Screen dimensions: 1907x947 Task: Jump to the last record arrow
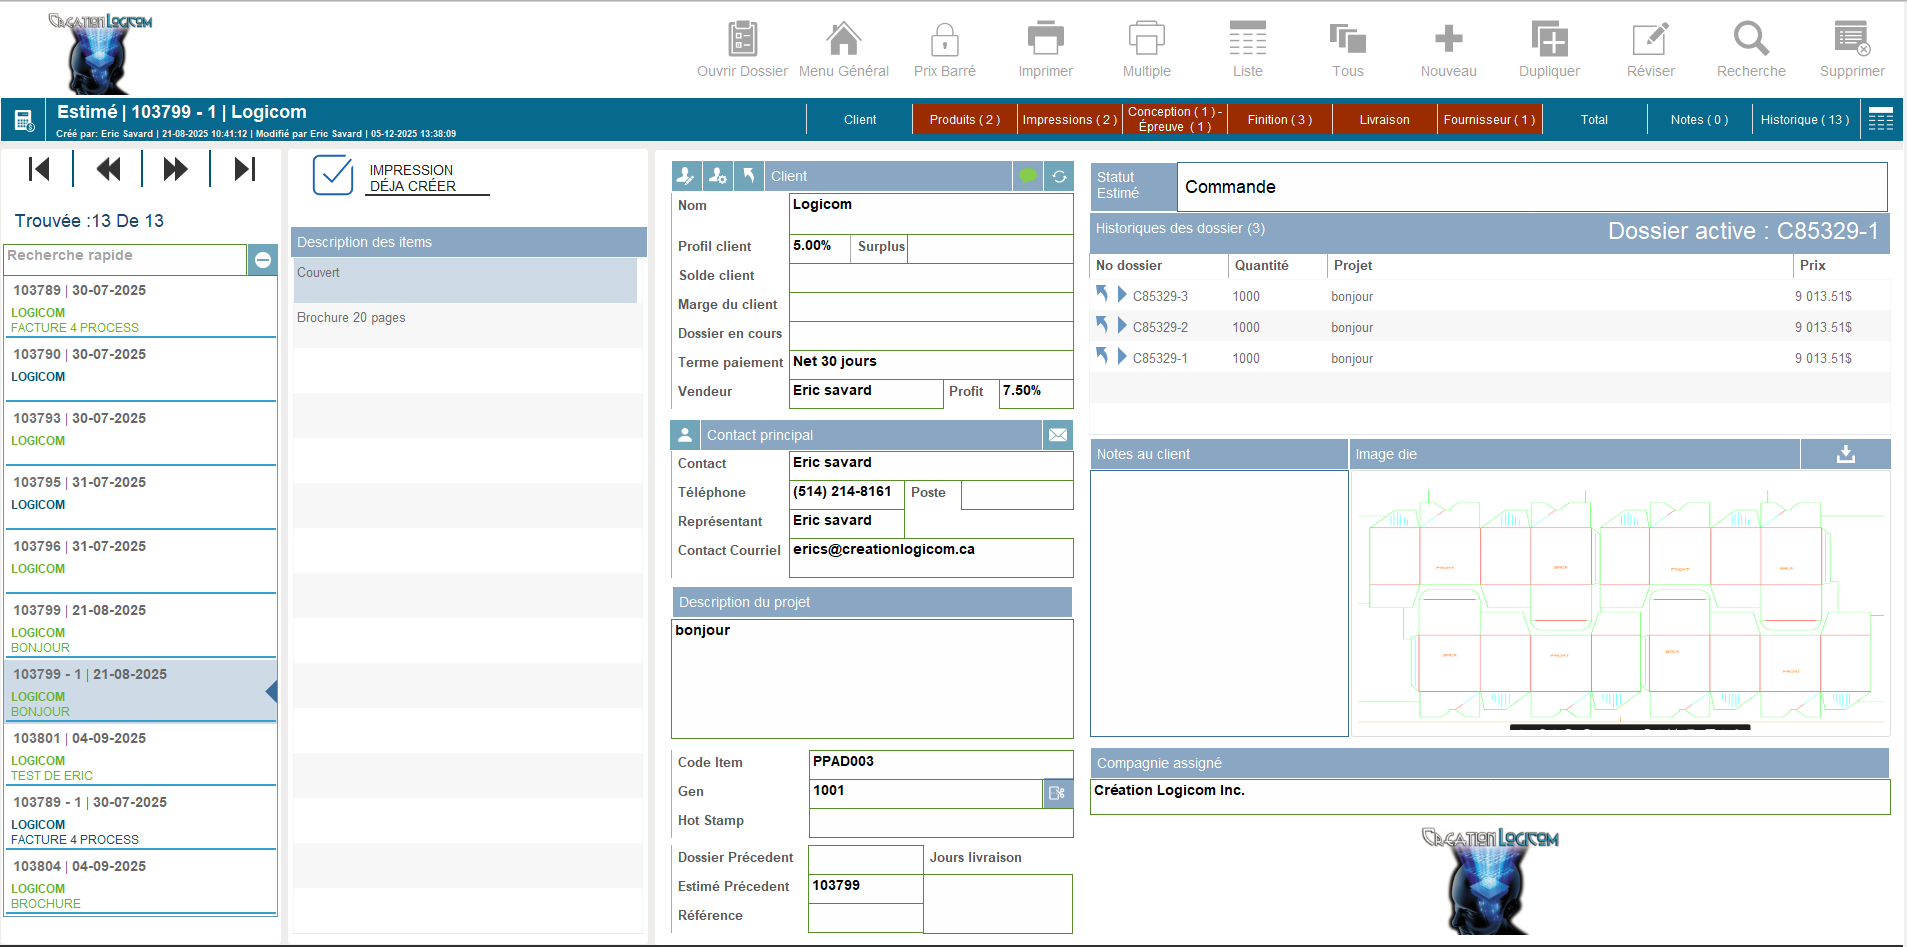pos(244,170)
